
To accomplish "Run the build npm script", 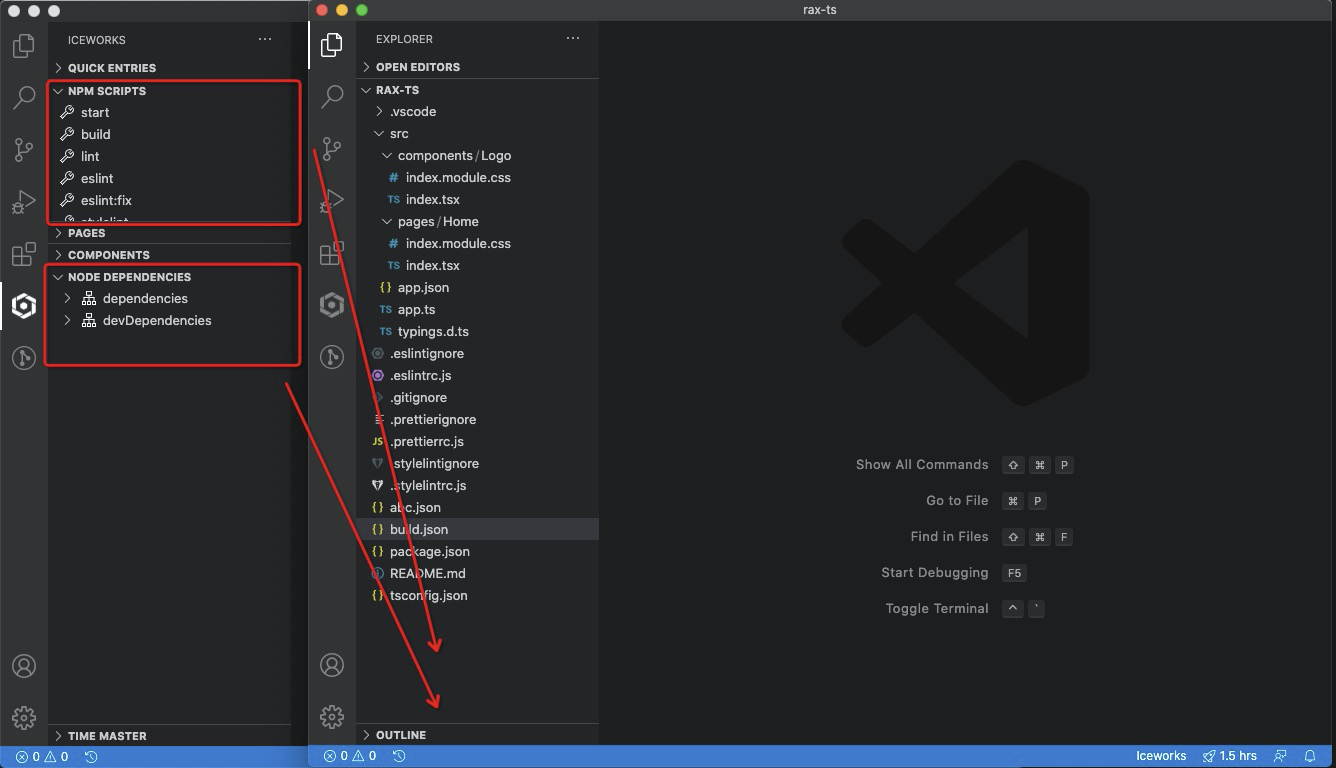I will 95,134.
